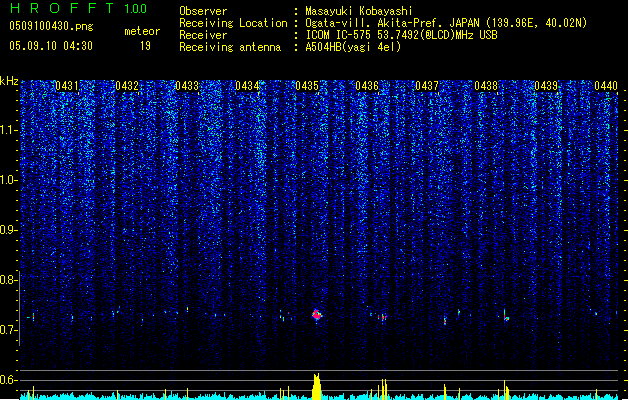Click the kHz axis unit label
The width and height of the screenshot is (629, 400).
(9, 81)
